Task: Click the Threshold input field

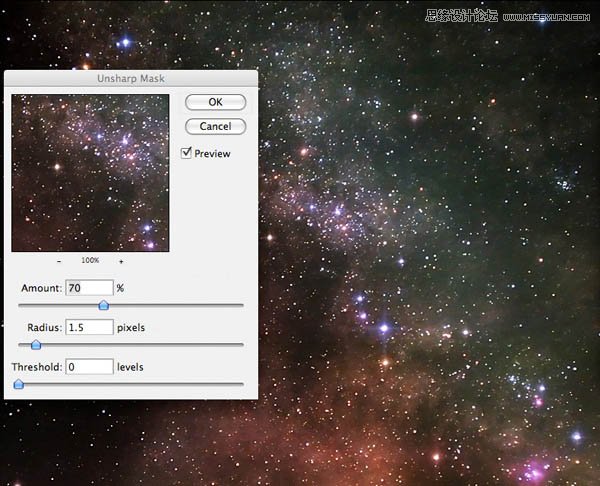Action: pos(90,367)
